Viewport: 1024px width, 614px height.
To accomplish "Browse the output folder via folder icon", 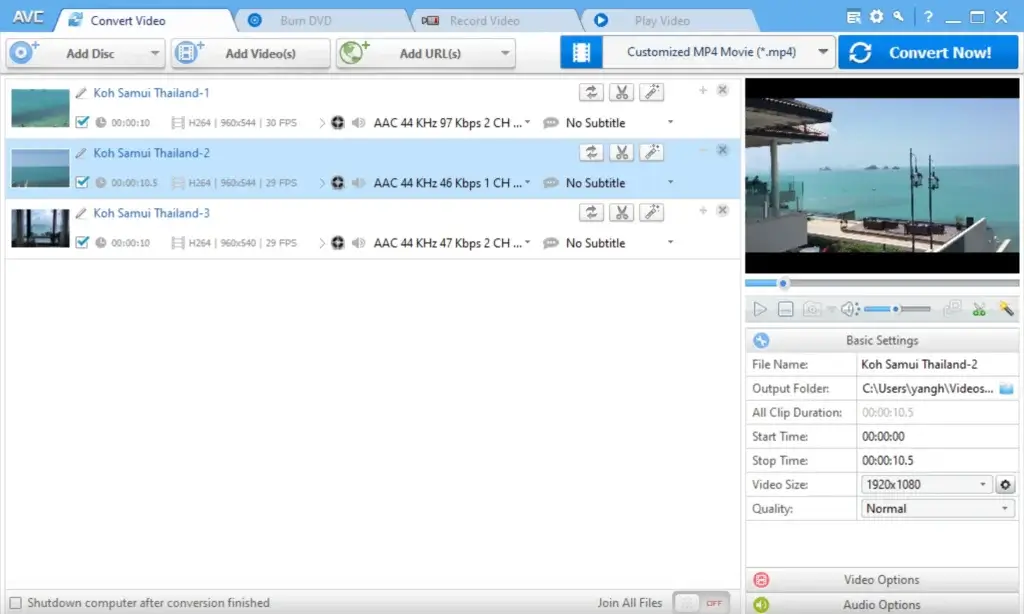I will 1007,388.
